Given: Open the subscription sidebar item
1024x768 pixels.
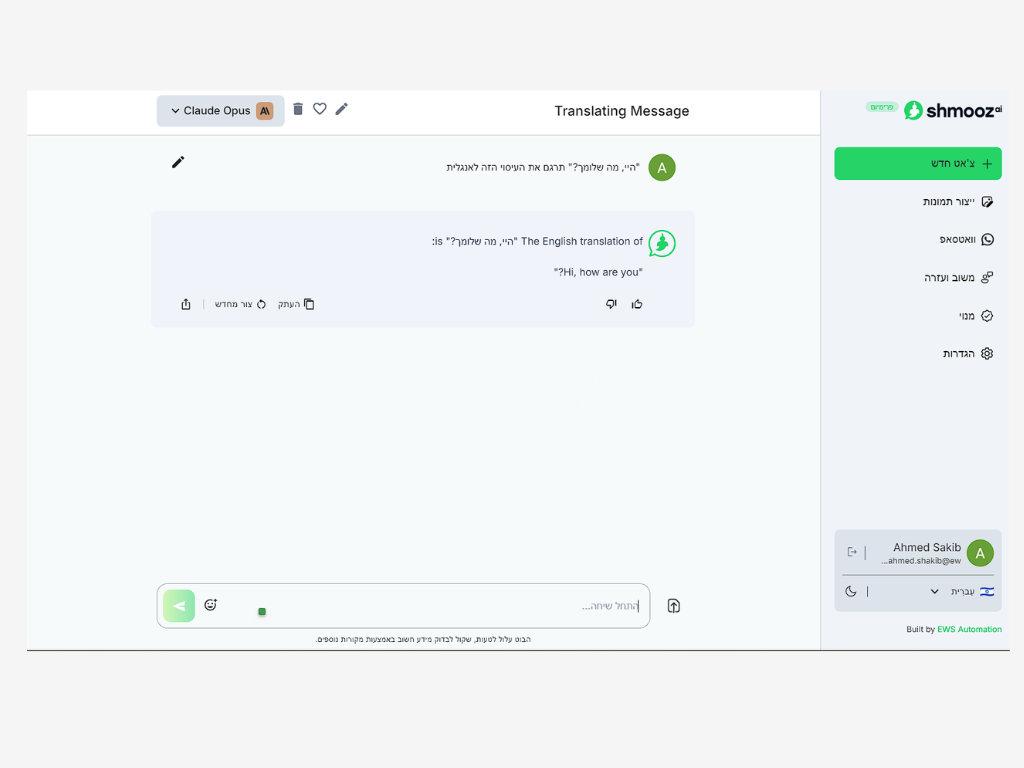Looking at the screenshot, I should point(976,316).
